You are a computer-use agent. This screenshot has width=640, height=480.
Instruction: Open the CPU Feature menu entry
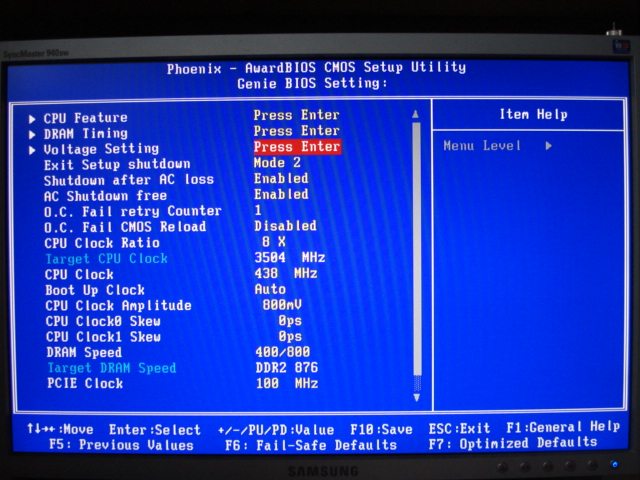click(86, 118)
